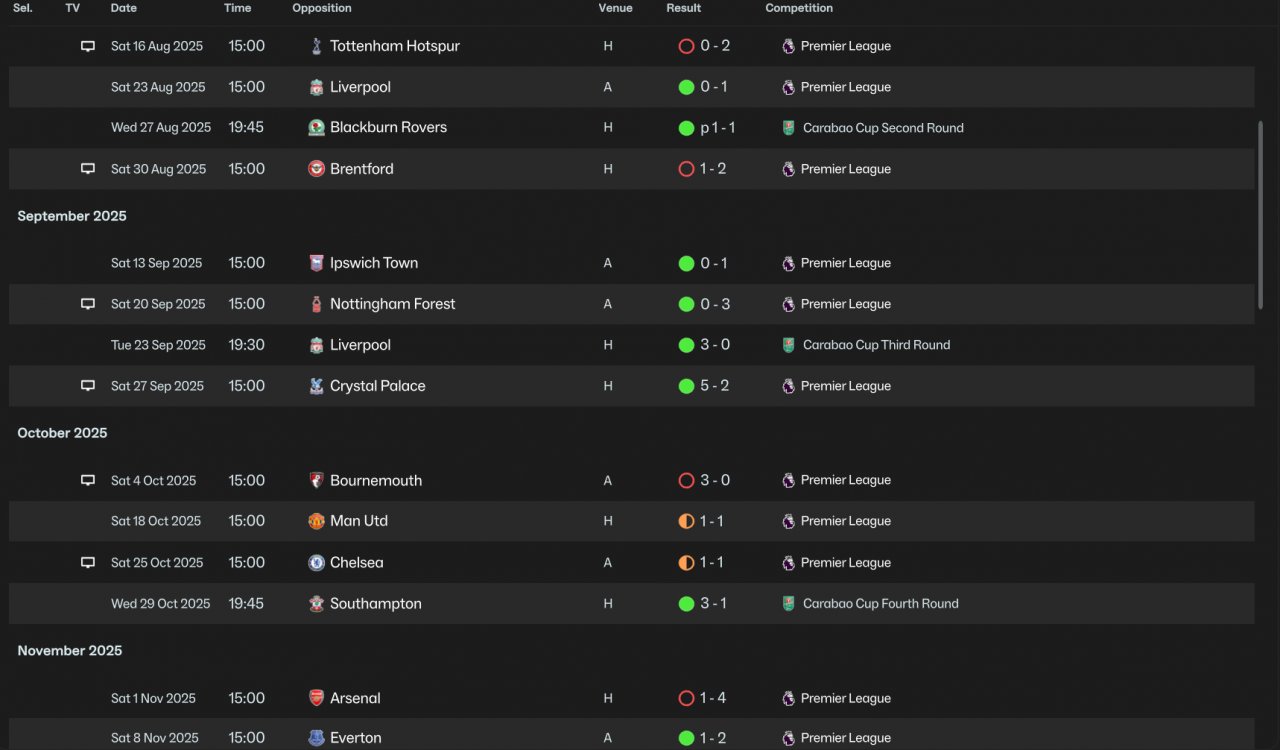The image size is (1280, 750).
Task: Click the red loss indicator for Bournemouth match
Action: click(686, 480)
